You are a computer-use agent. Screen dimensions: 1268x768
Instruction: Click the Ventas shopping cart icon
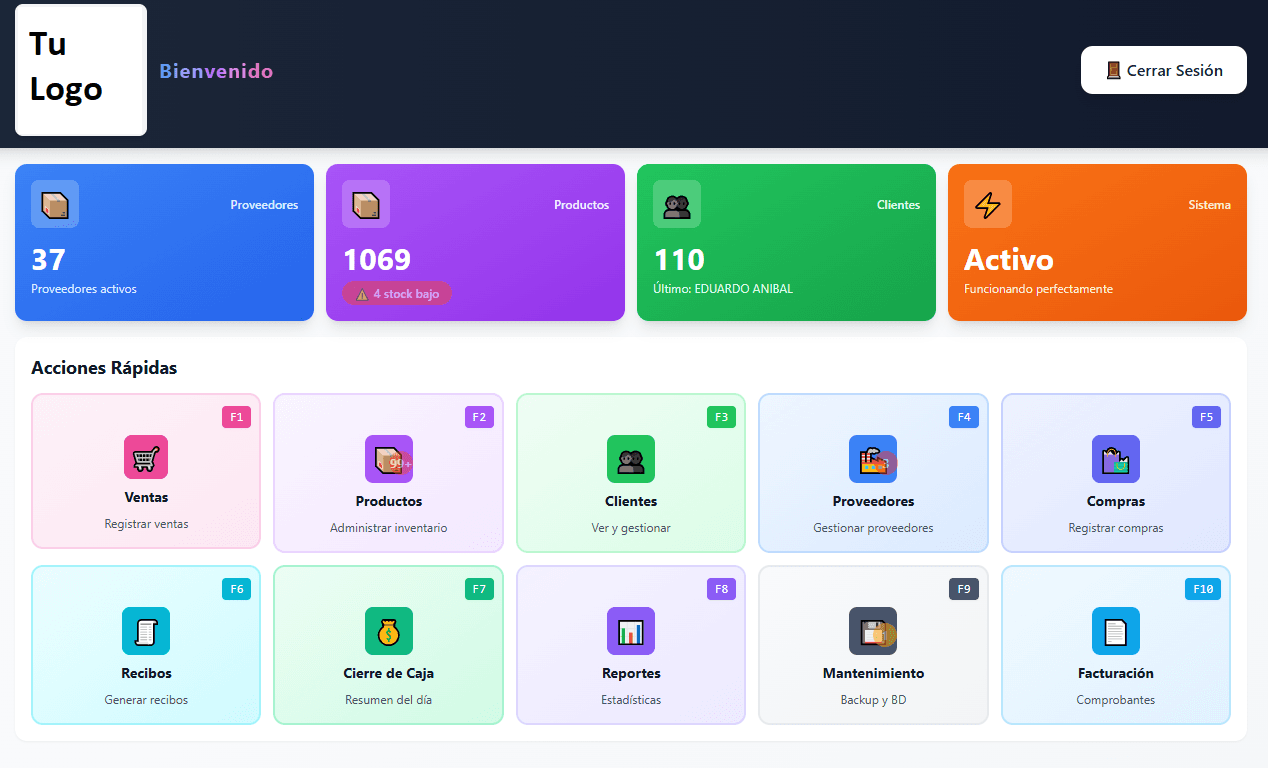146,457
